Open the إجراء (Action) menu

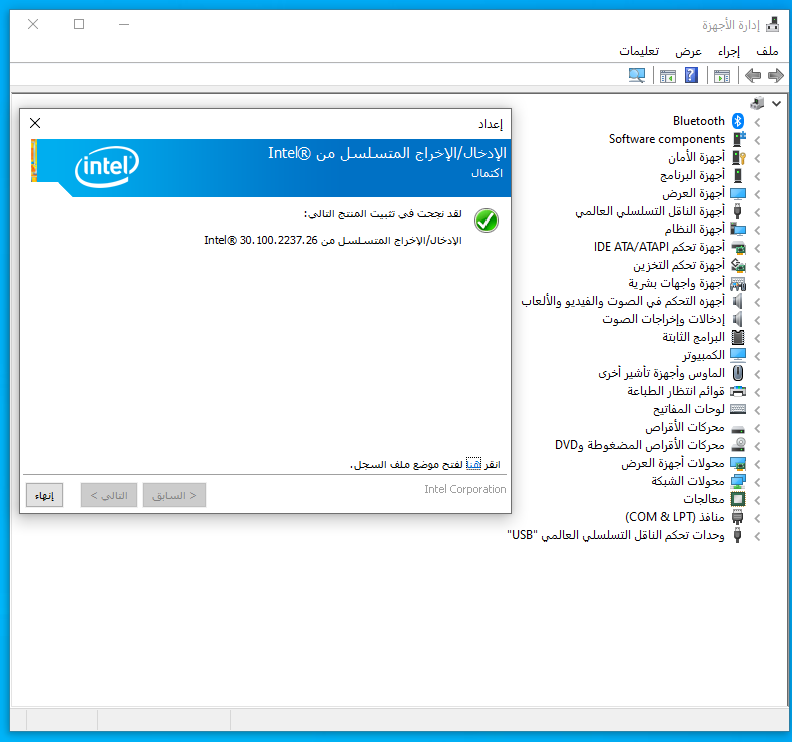click(729, 51)
